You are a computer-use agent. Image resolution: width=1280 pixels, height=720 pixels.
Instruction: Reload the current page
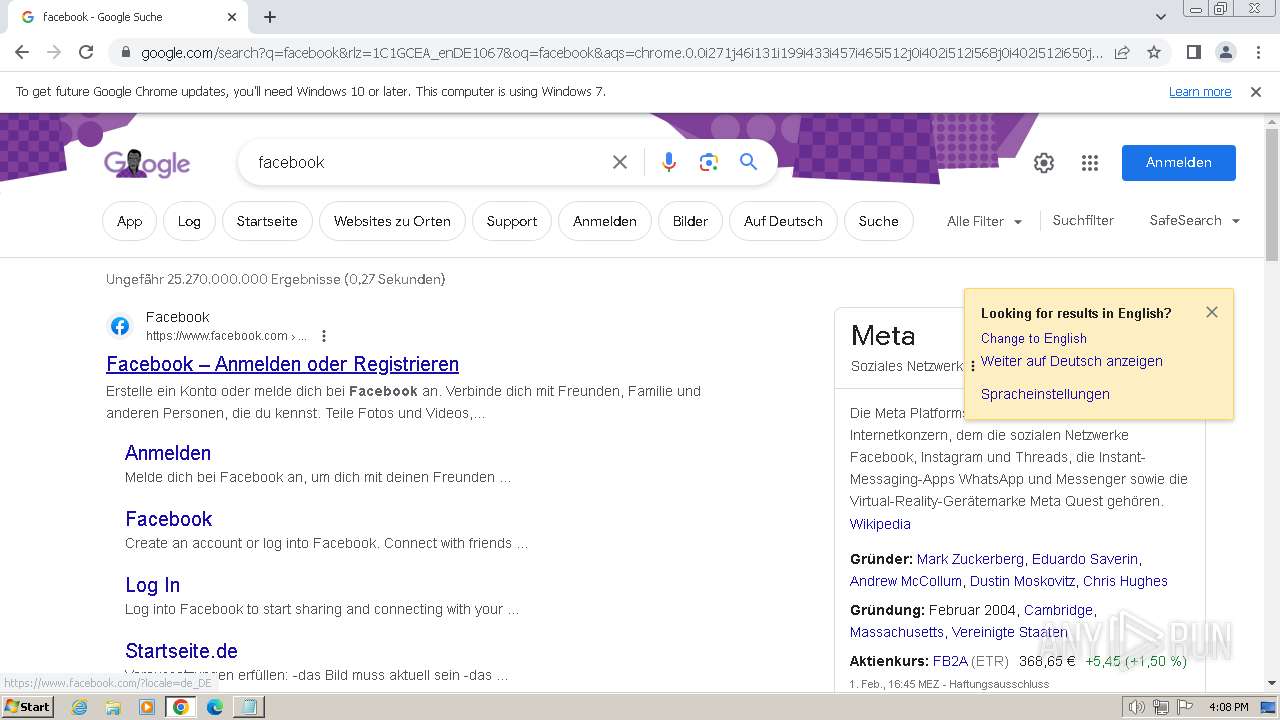click(x=86, y=52)
